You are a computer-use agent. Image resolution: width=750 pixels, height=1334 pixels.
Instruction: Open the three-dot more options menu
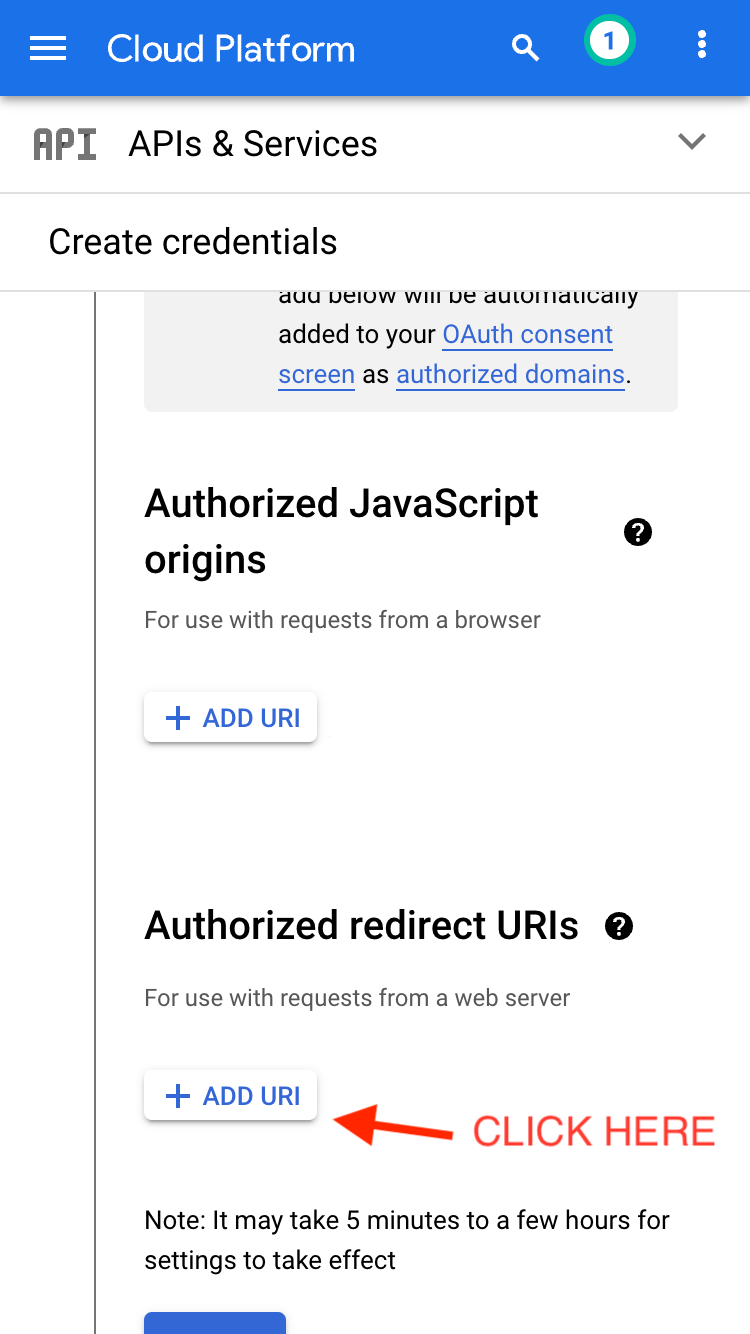[x=701, y=44]
